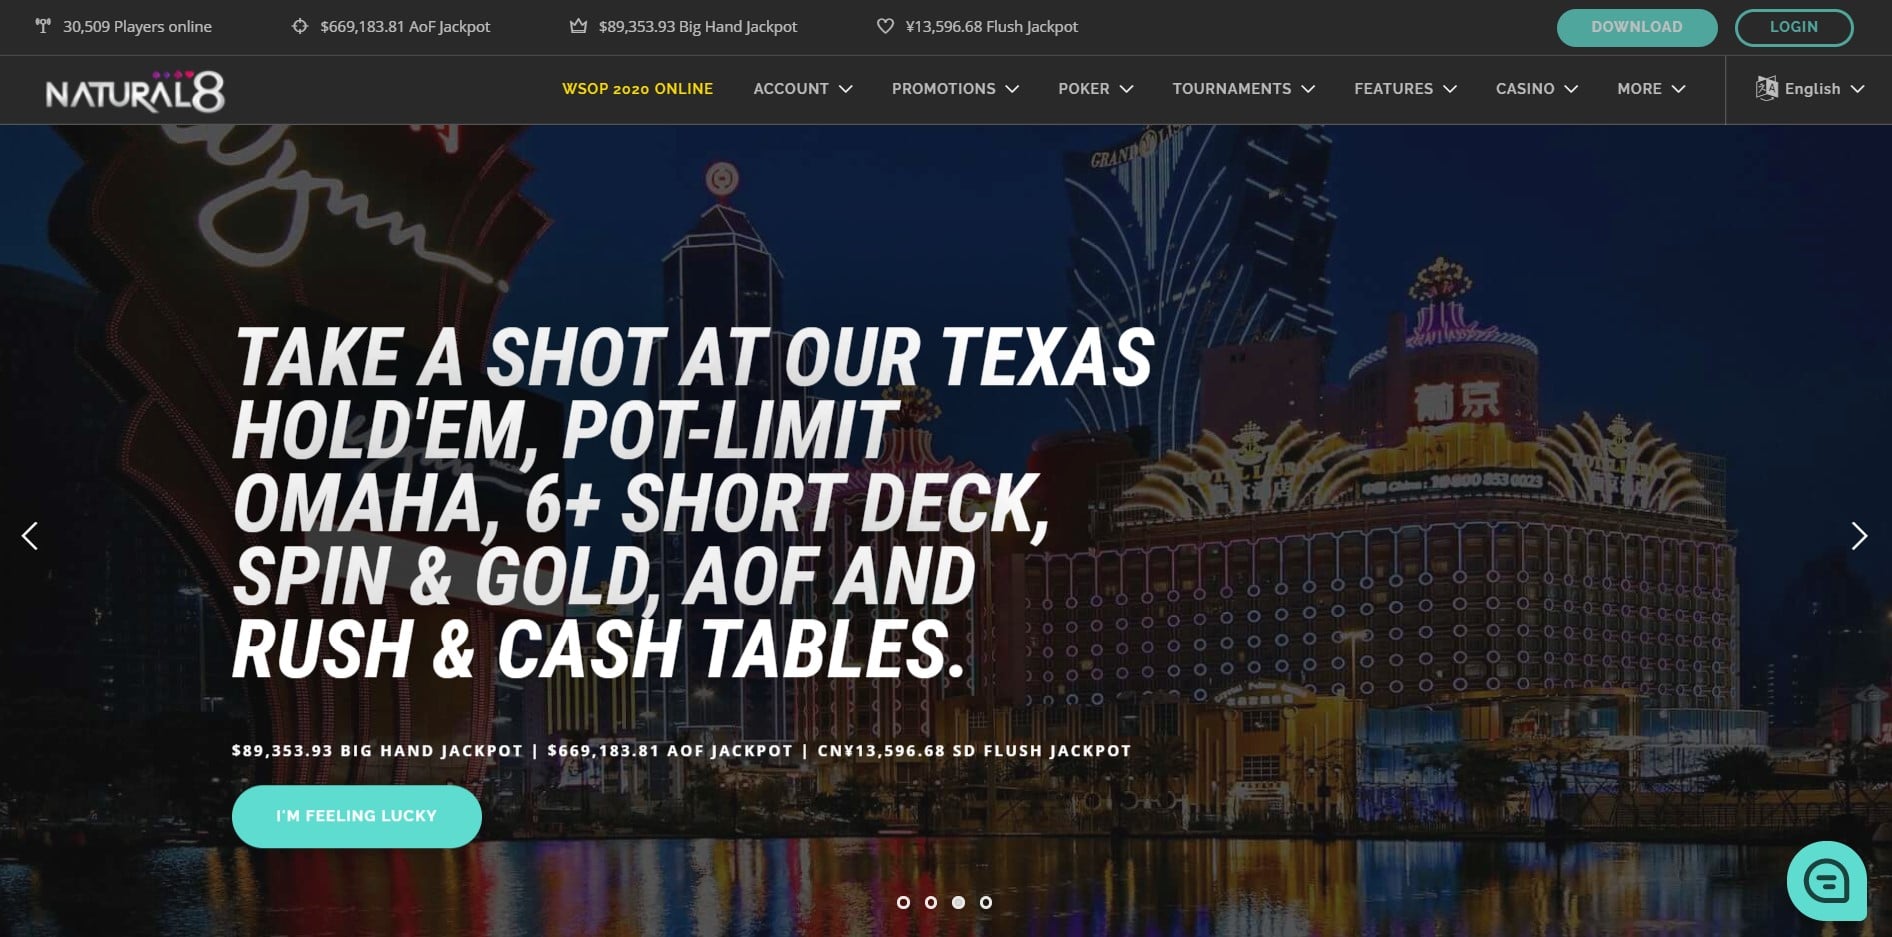Image resolution: width=1892 pixels, height=937 pixels.
Task: Go to previous slide with left arrow
Action: click(x=30, y=536)
